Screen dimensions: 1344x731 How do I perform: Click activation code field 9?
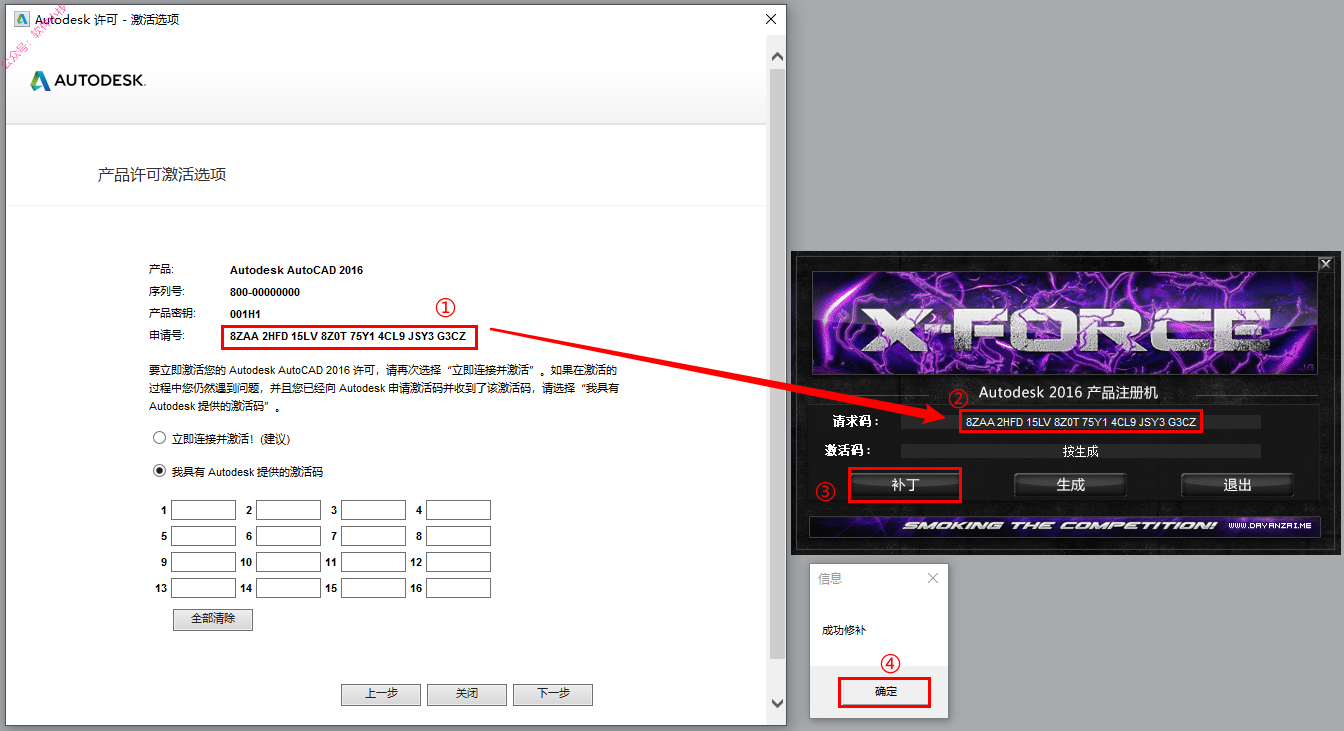tap(203, 562)
